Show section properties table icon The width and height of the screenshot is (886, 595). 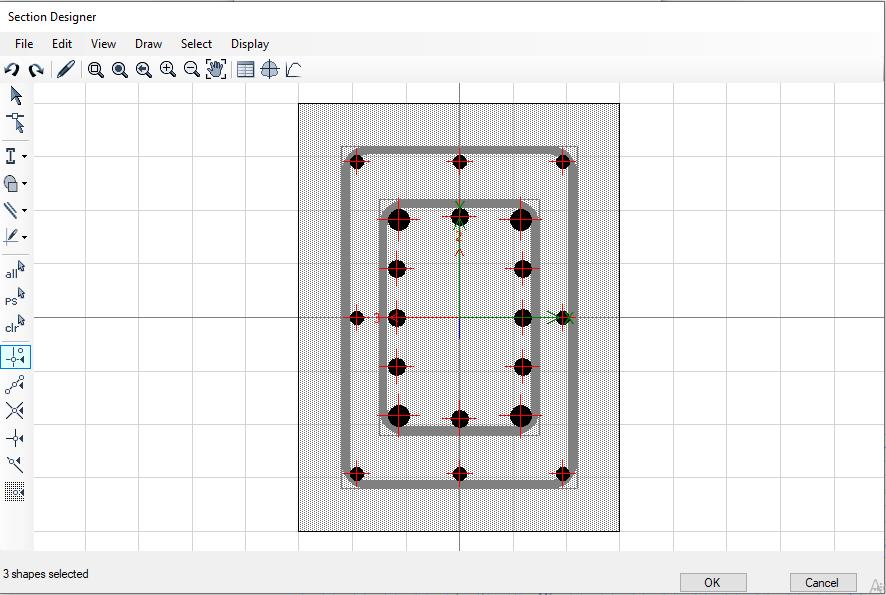tap(245, 70)
